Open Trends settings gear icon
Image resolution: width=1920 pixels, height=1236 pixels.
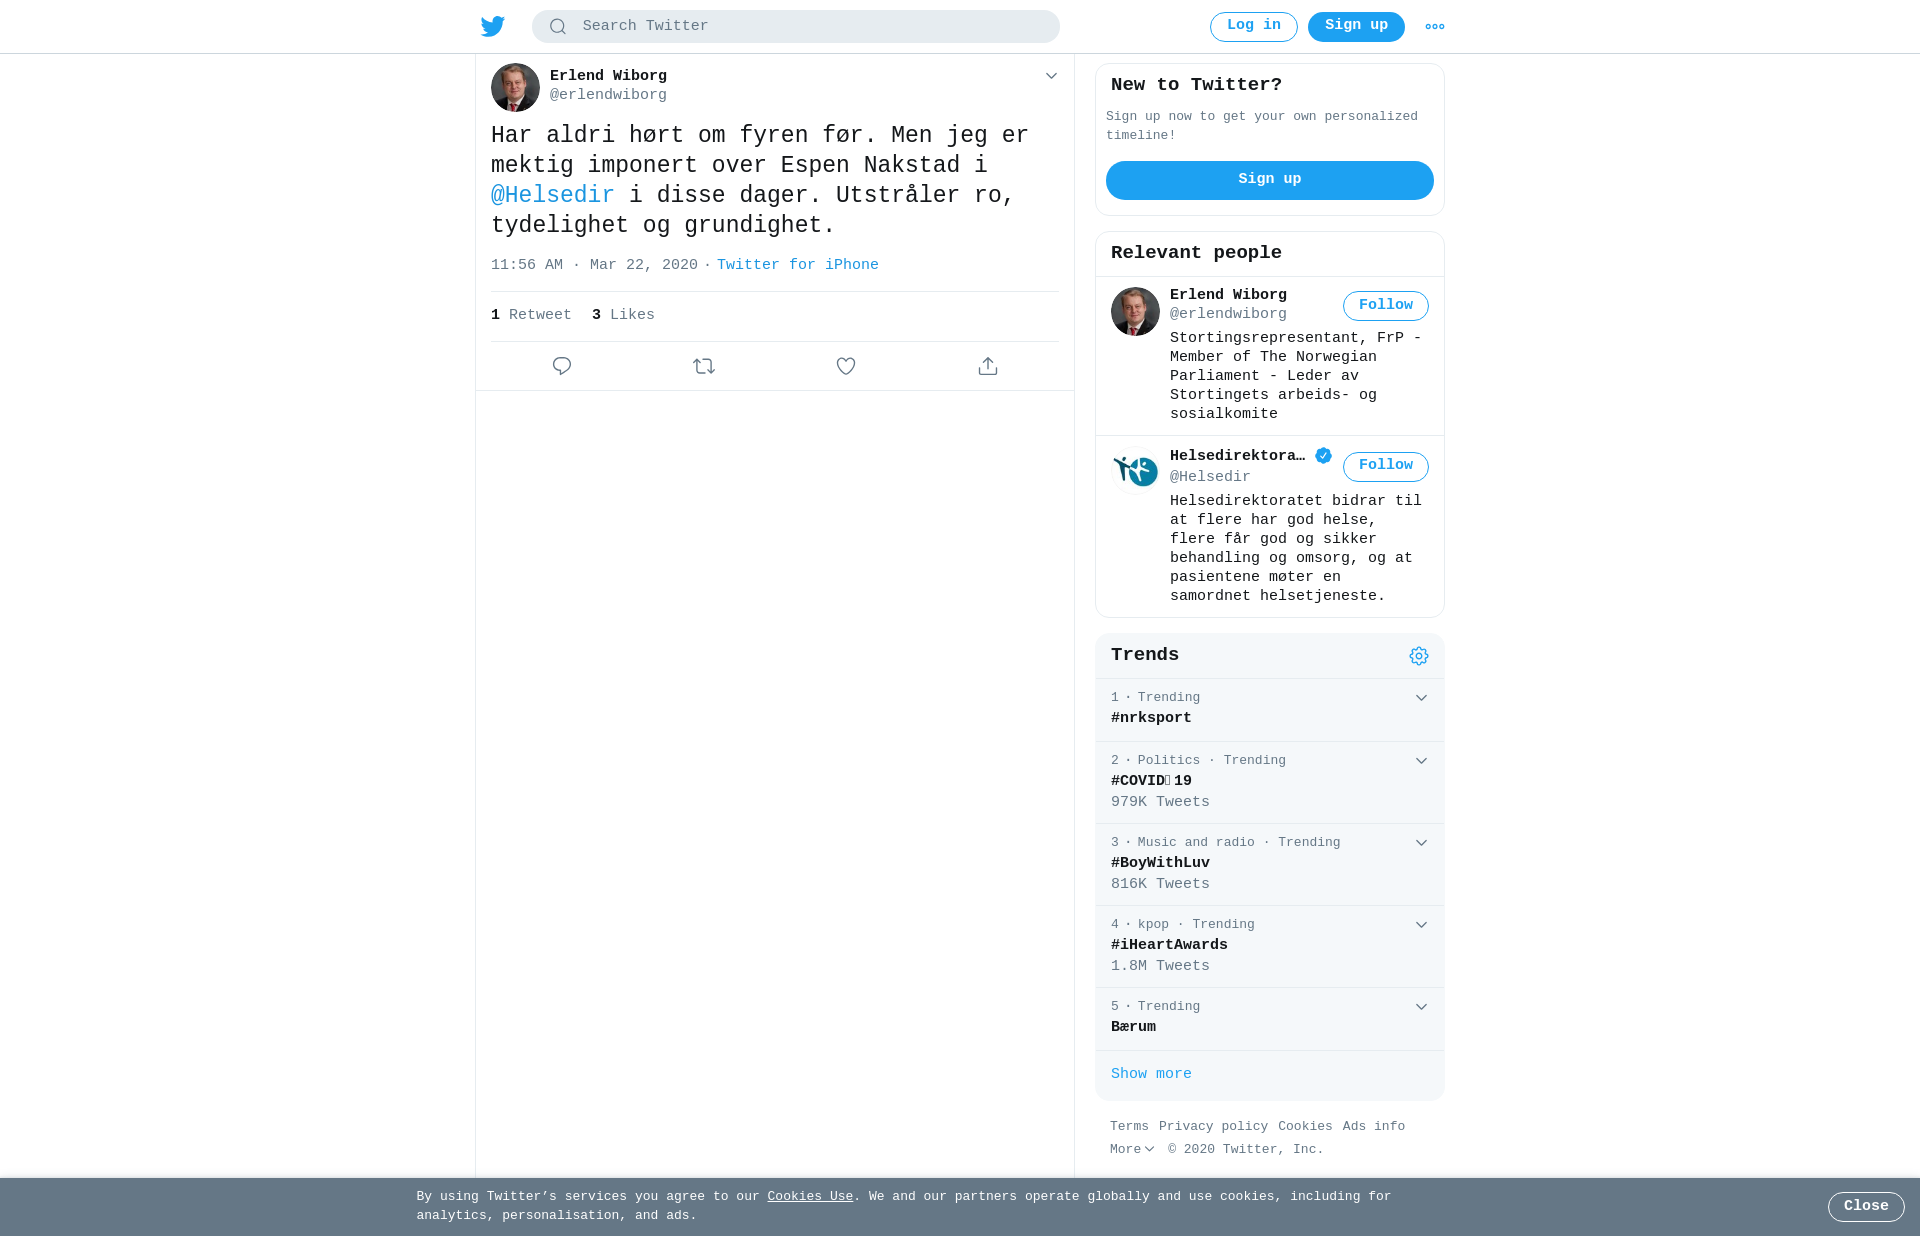(1419, 656)
